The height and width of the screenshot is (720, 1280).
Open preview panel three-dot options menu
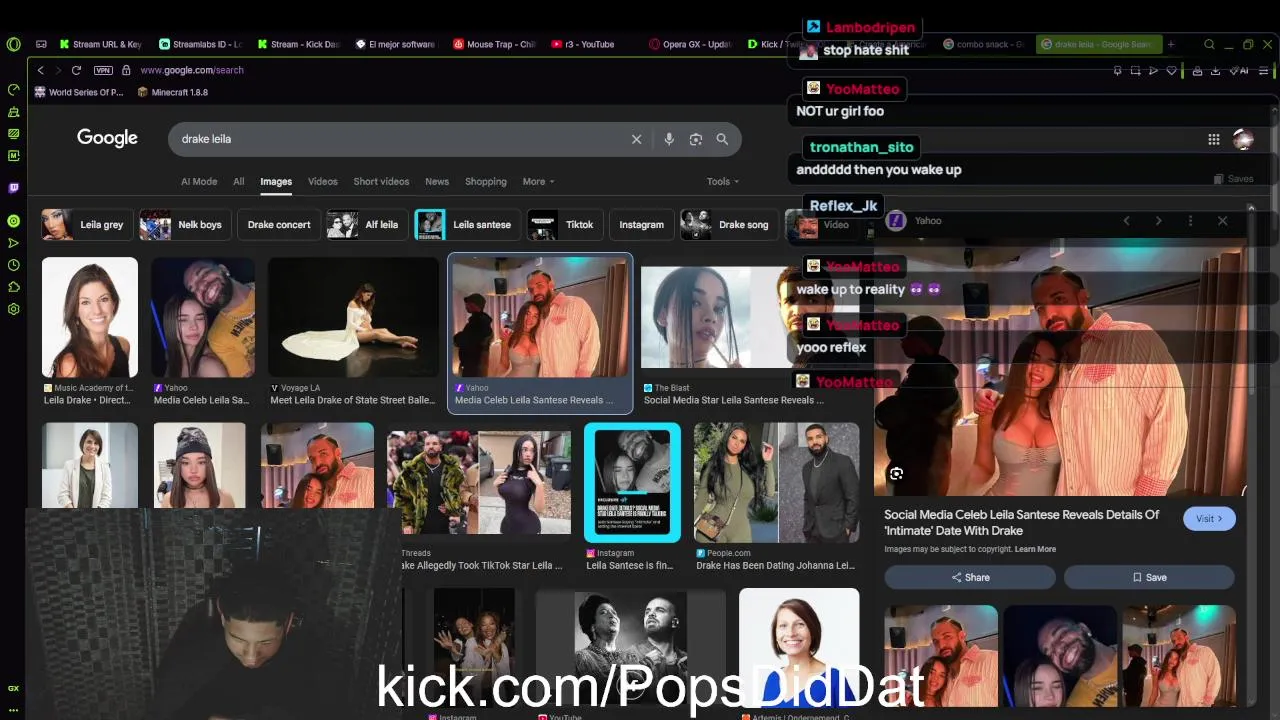click(x=1190, y=221)
